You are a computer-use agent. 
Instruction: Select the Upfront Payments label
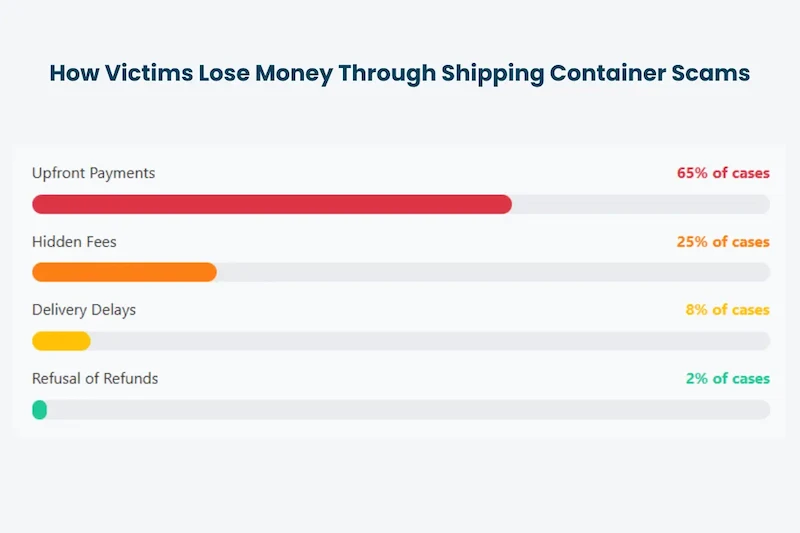94,173
